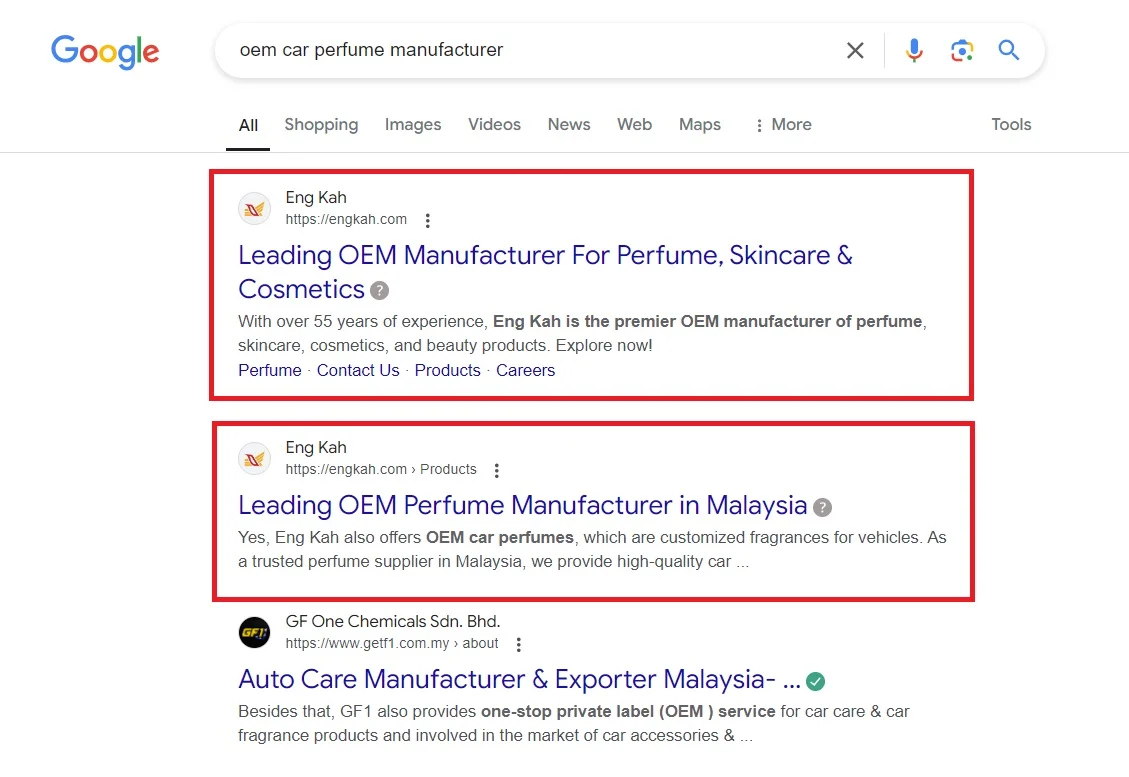Switch to the Shopping tab
This screenshot has width=1129, height=777.
tap(321, 125)
